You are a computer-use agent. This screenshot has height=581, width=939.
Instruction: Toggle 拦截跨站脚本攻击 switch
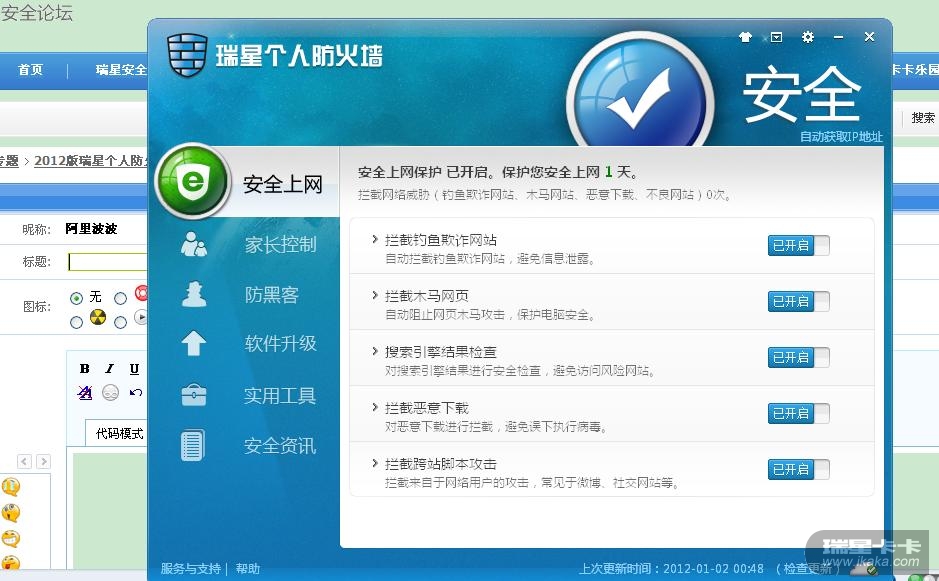click(x=798, y=469)
